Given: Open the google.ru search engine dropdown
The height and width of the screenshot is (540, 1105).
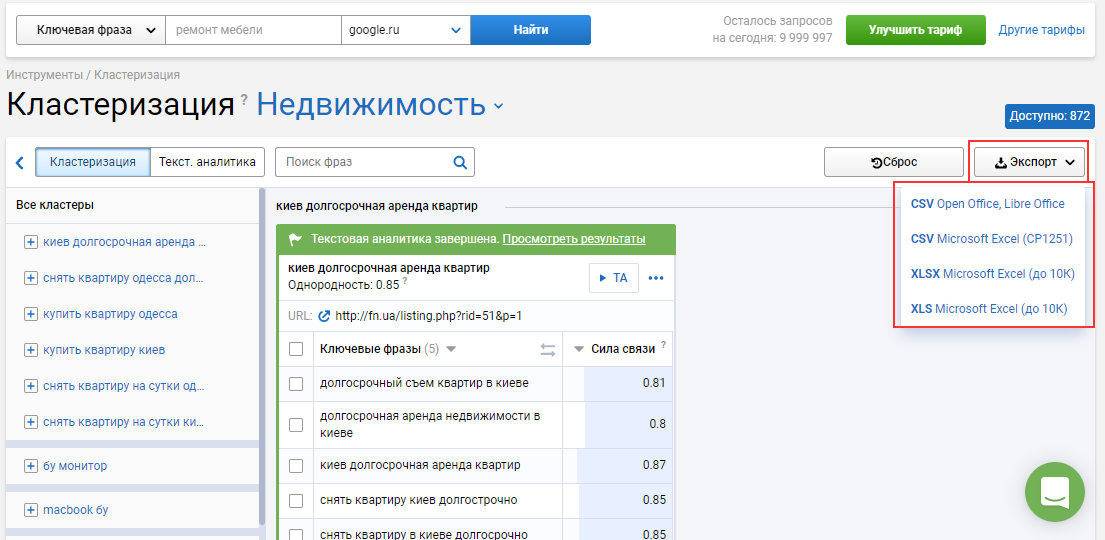Looking at the screenshot, I should pyautogui.click(x=405, y=30).
